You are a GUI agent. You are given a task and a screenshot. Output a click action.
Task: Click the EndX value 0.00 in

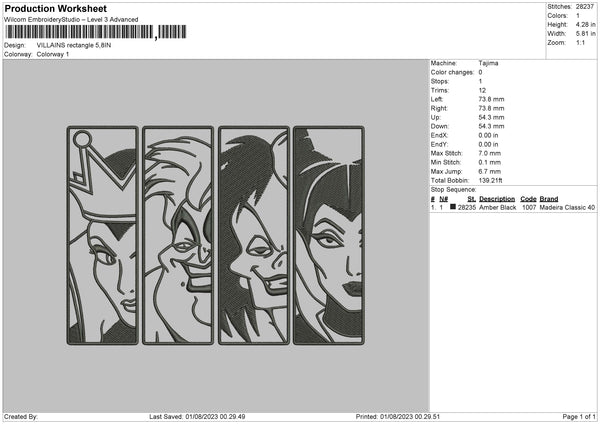coord(488,135)
